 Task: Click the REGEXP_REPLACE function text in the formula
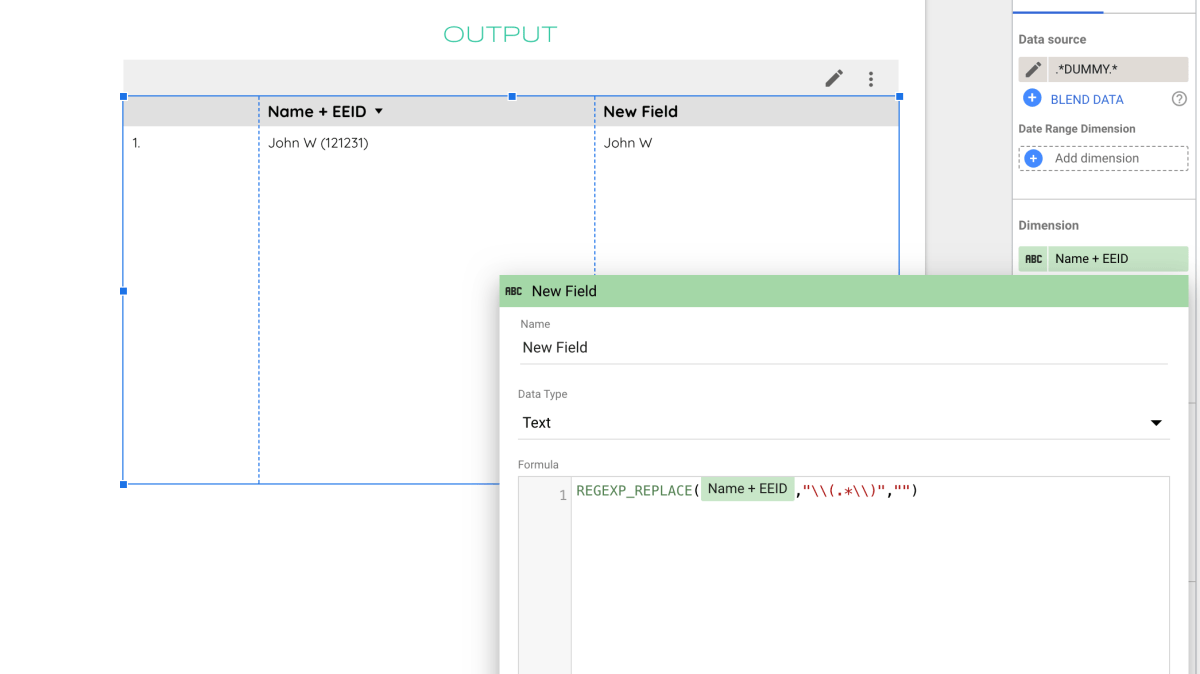pyautogui.click(x=634, y=491)
